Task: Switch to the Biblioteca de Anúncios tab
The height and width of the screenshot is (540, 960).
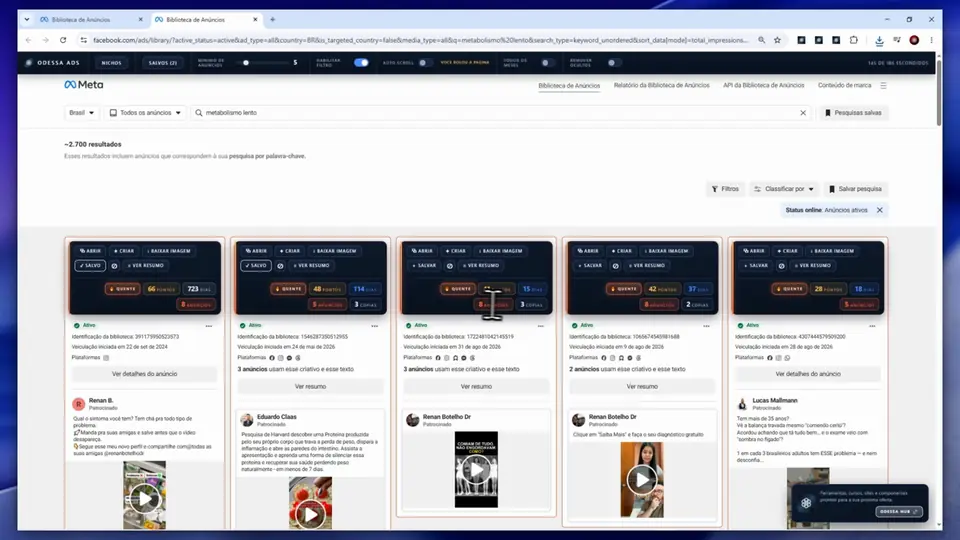Action: point(569,86)
